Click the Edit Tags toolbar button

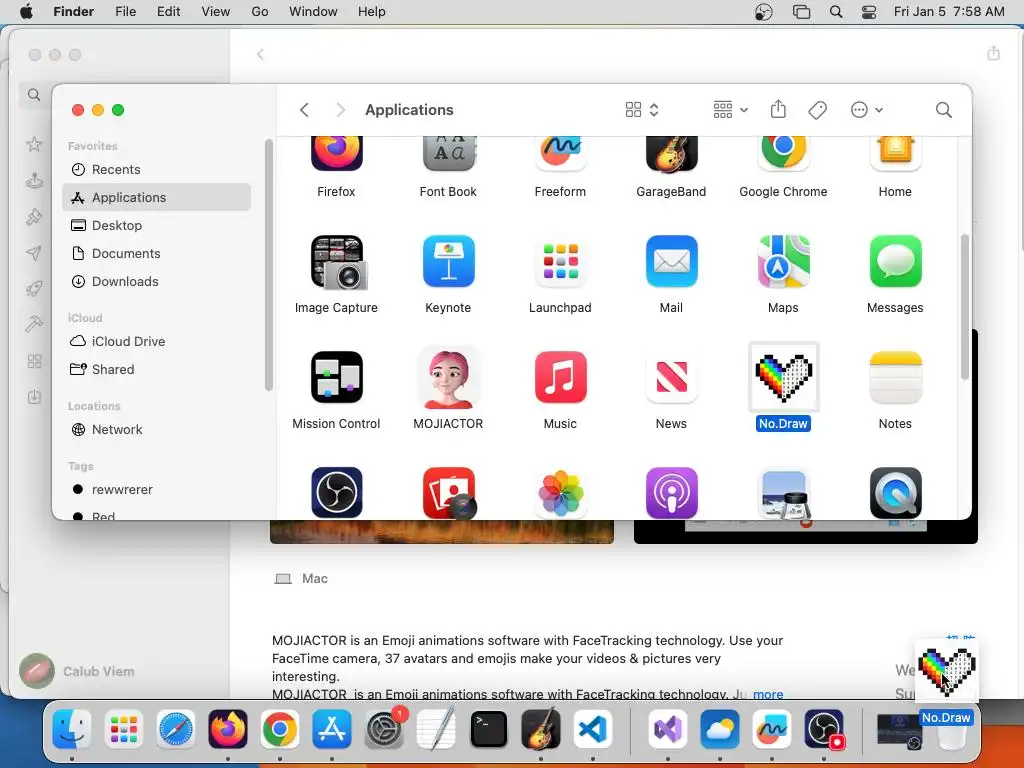pyautogui.click(x=818, y=110)
